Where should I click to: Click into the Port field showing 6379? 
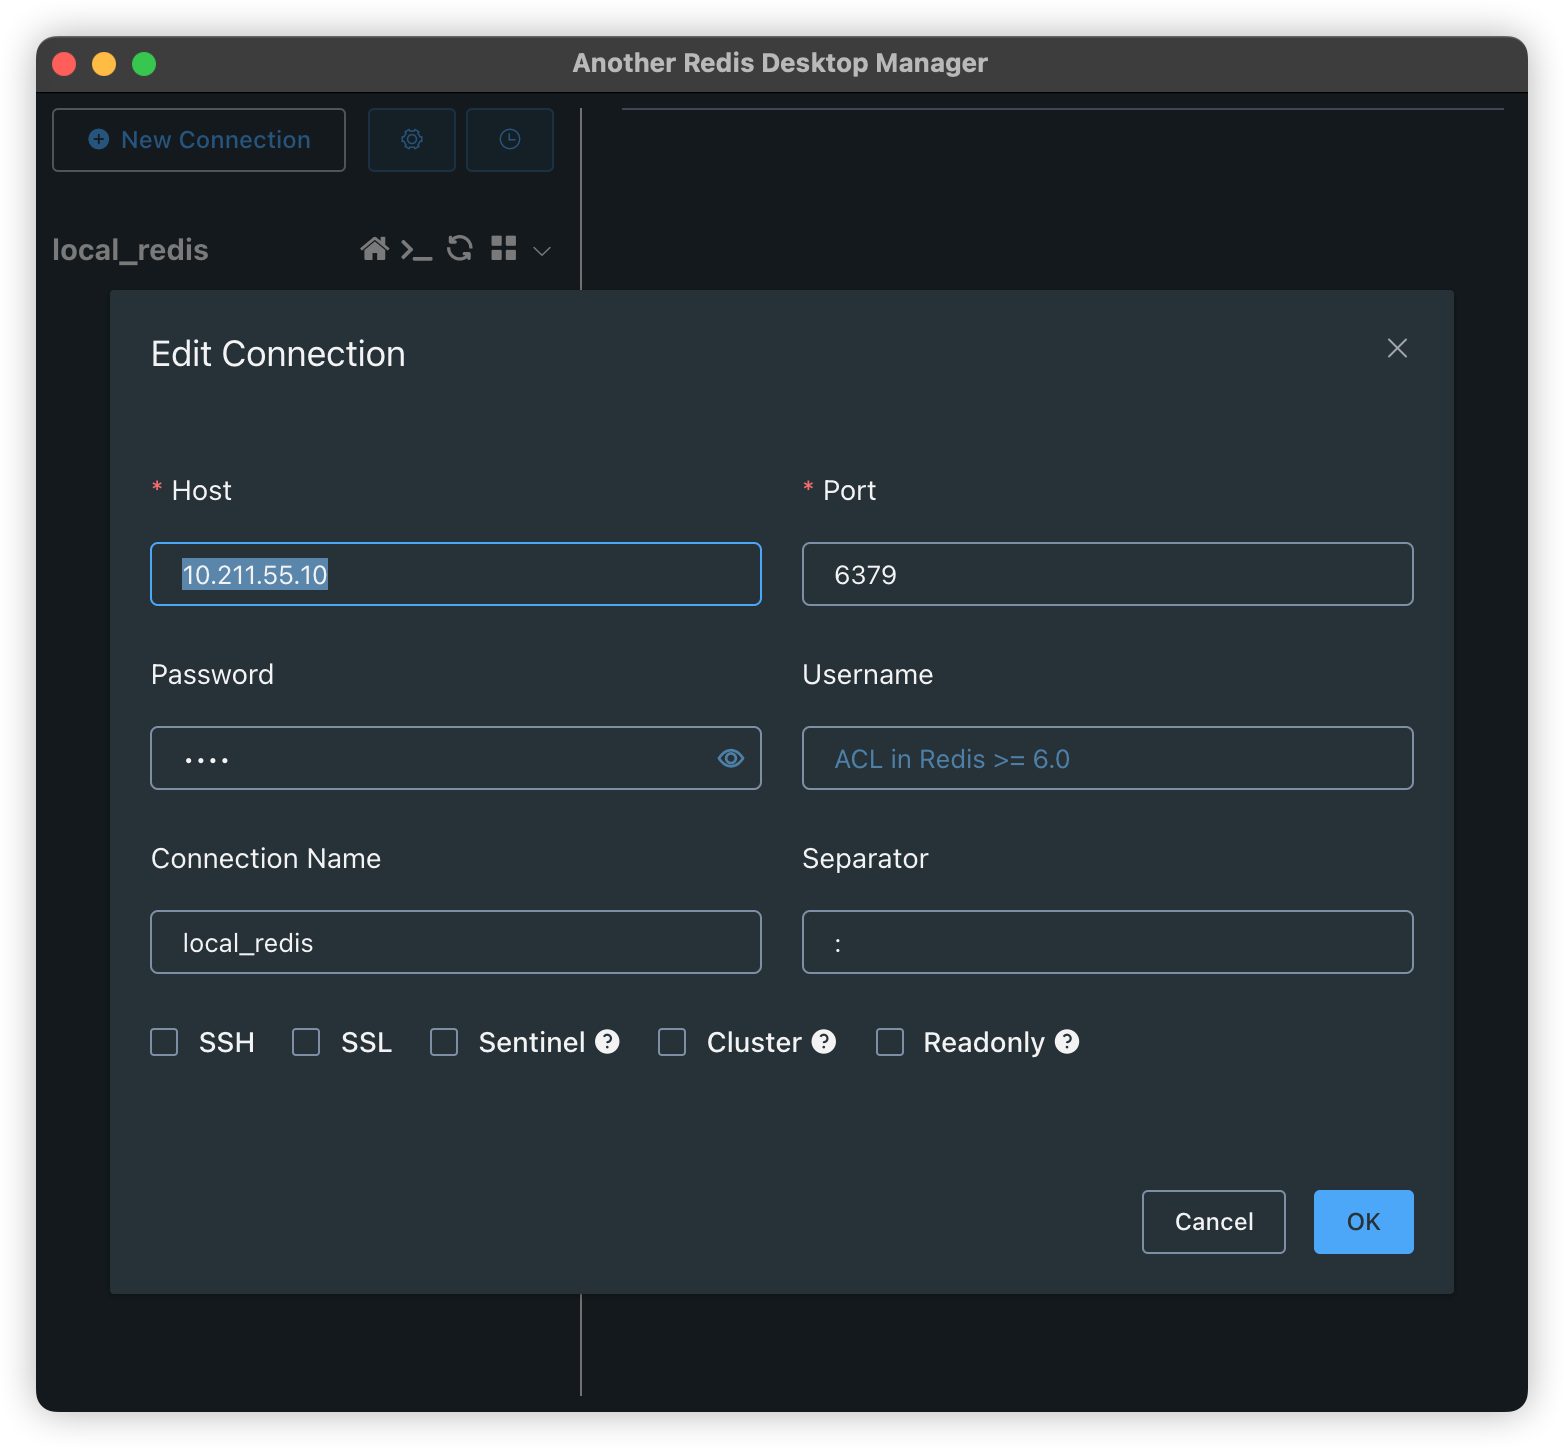pyautogui.click(x=1108, y=574)
